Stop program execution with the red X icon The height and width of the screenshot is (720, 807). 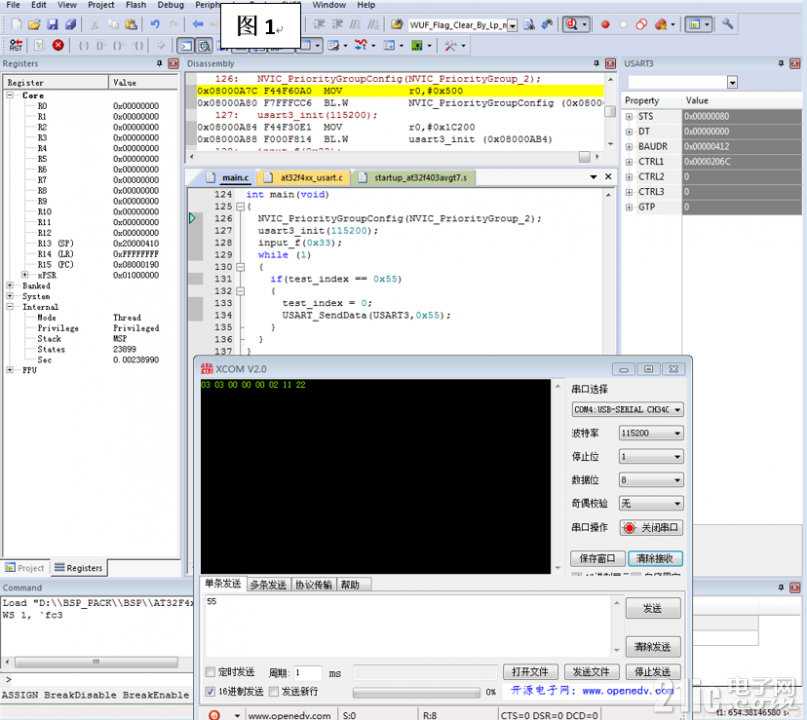(58, 45)
